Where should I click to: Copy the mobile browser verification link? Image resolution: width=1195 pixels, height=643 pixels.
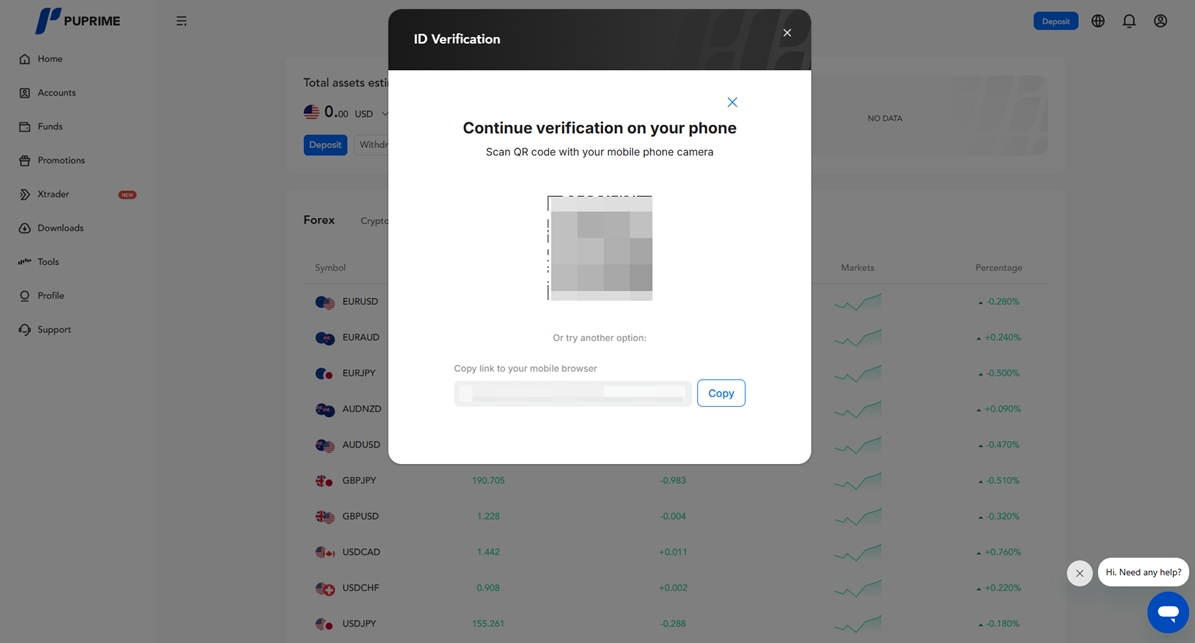point(720,393)
